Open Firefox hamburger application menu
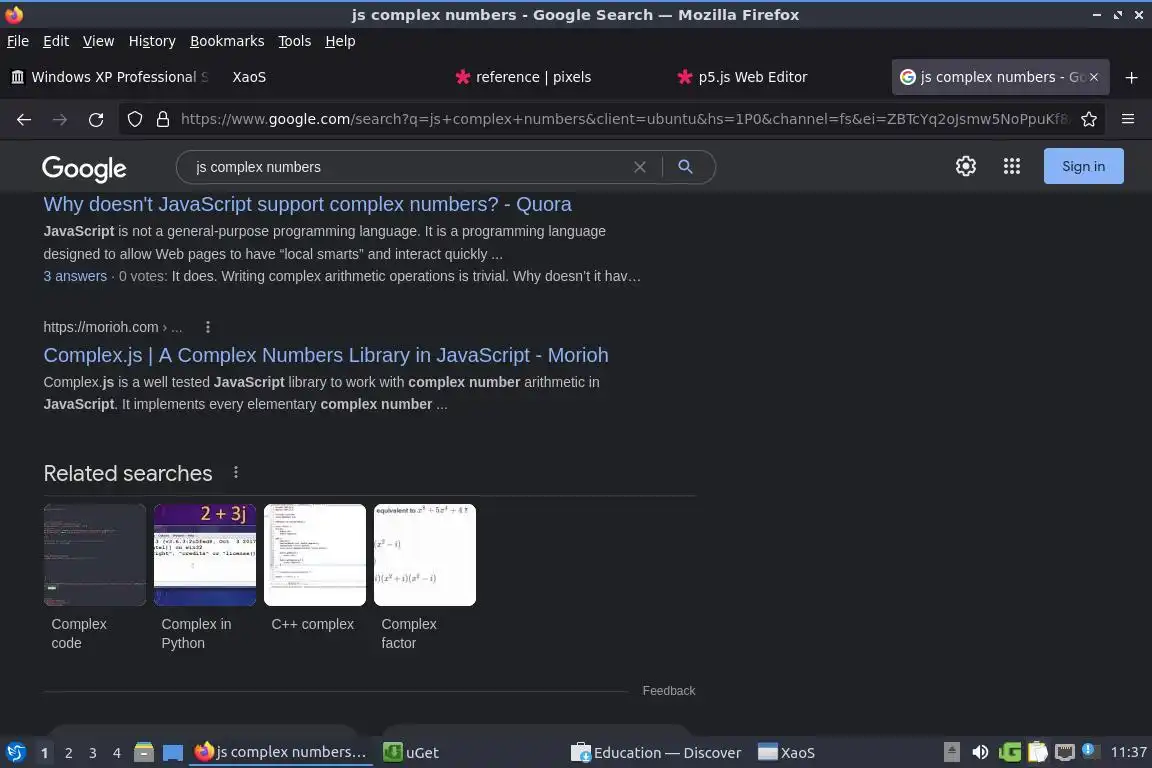 coord(1128,119)
